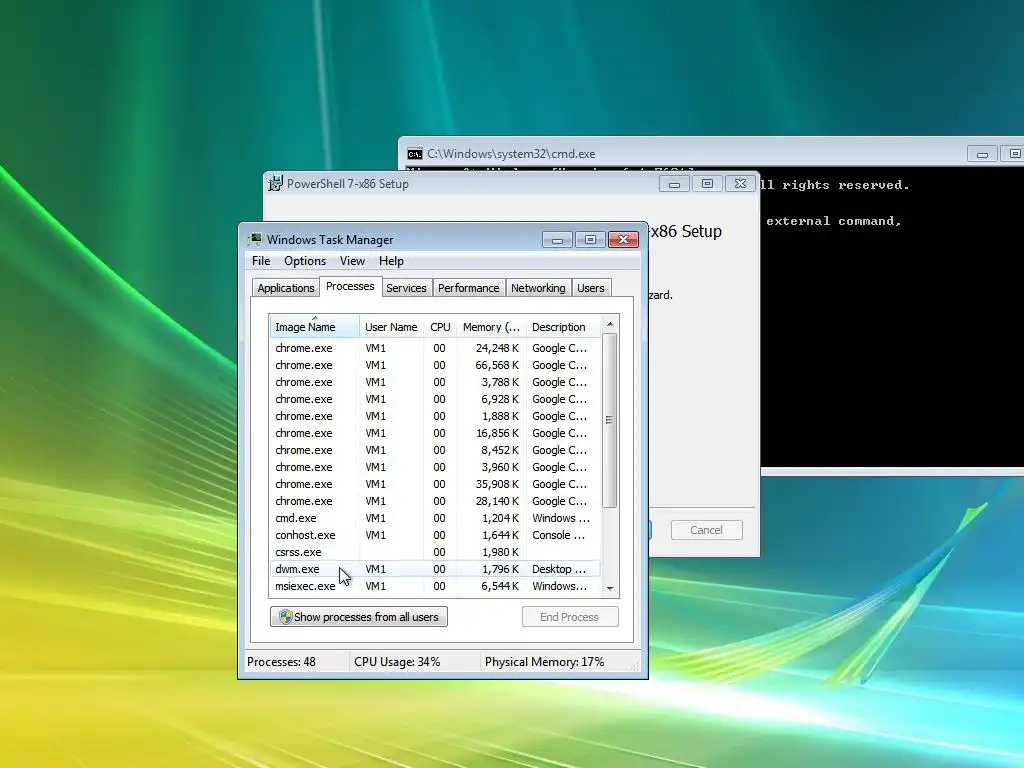Select the cmd.exe process row
The image size is (1024, 768).
click(434, 518)
